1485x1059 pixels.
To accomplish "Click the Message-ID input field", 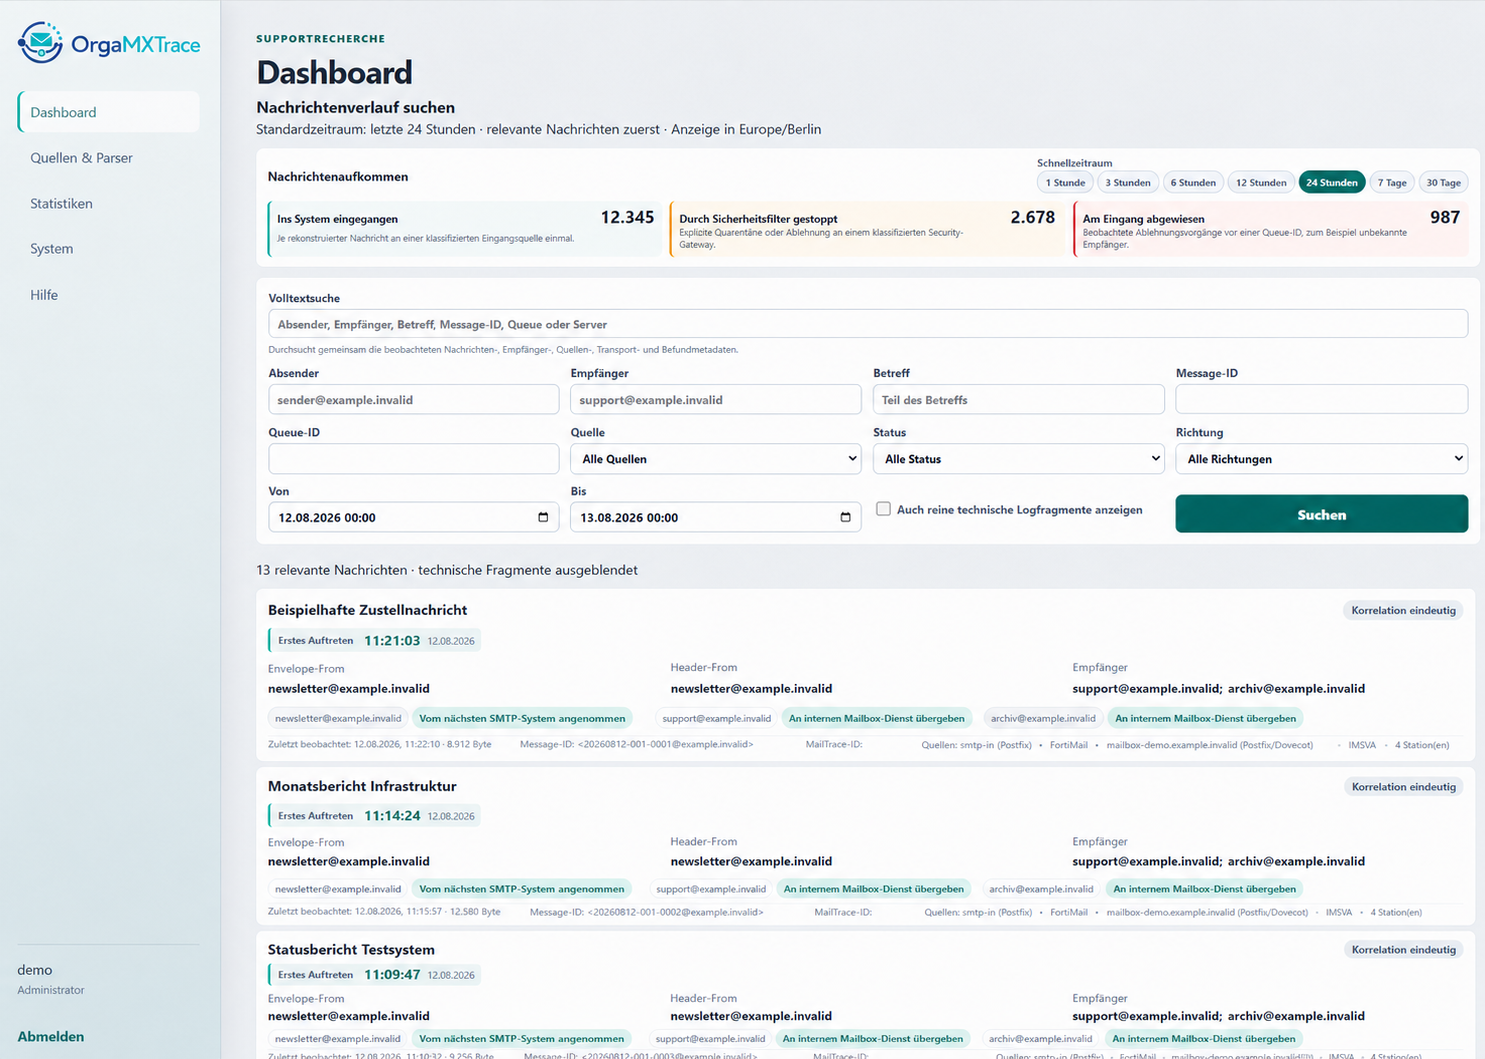I will click(1321, 400).
